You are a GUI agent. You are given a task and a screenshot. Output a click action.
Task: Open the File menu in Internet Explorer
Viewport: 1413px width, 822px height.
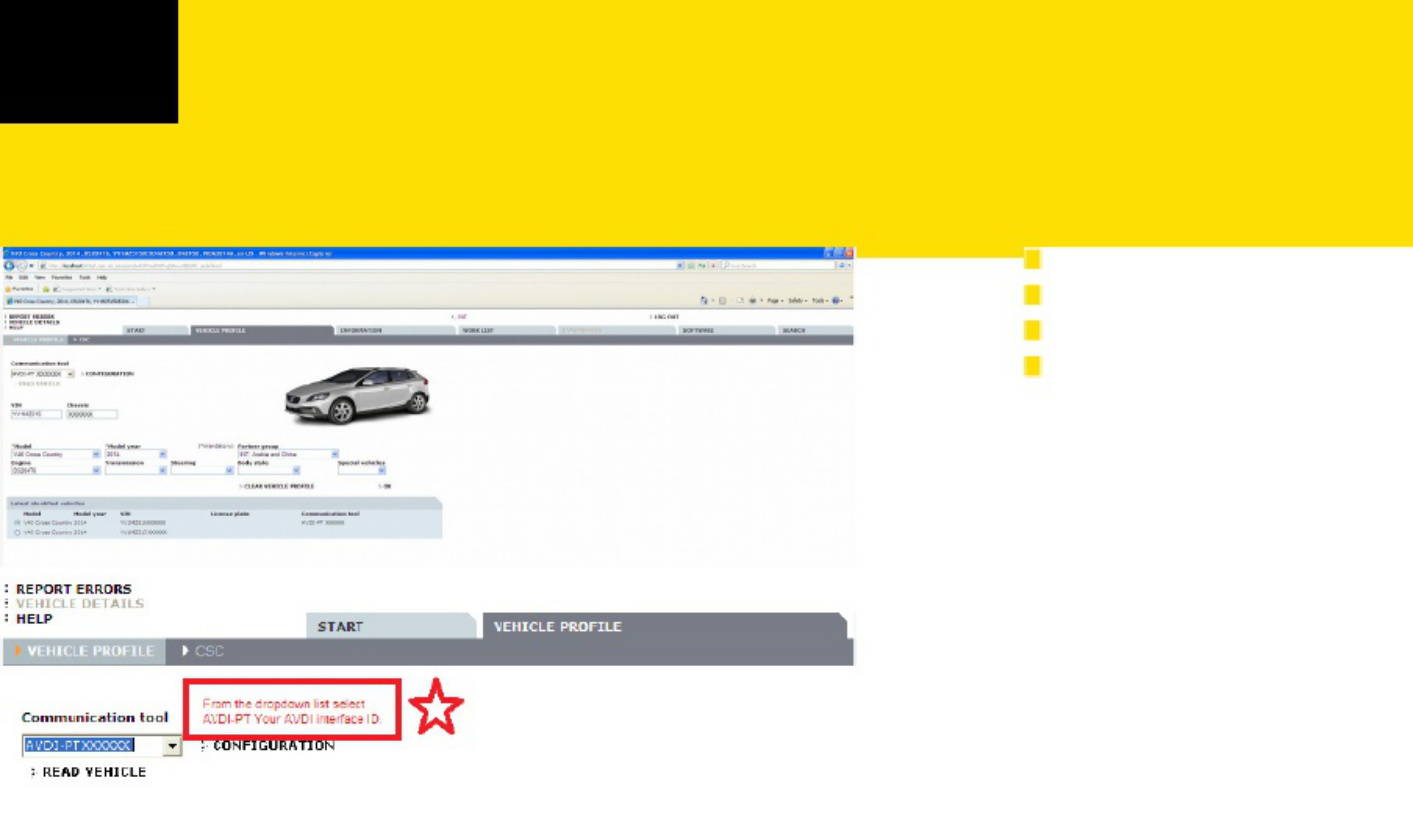8,277
